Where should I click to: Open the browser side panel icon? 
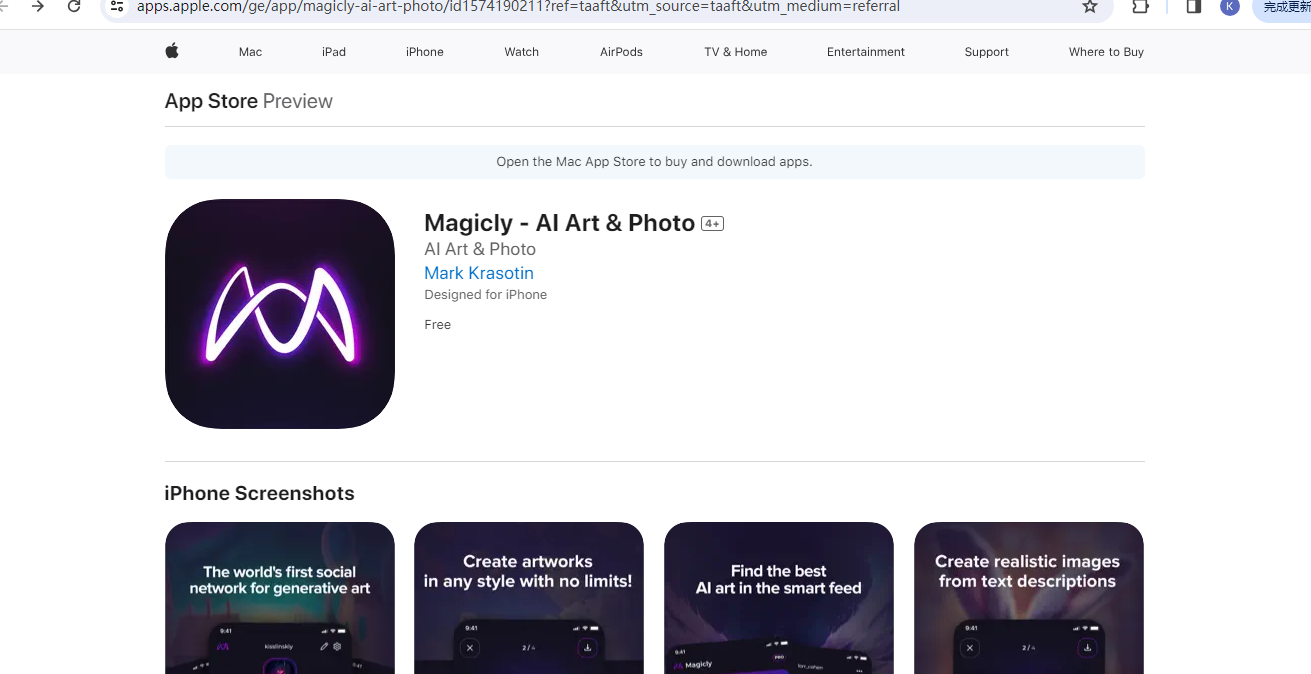1193,7
